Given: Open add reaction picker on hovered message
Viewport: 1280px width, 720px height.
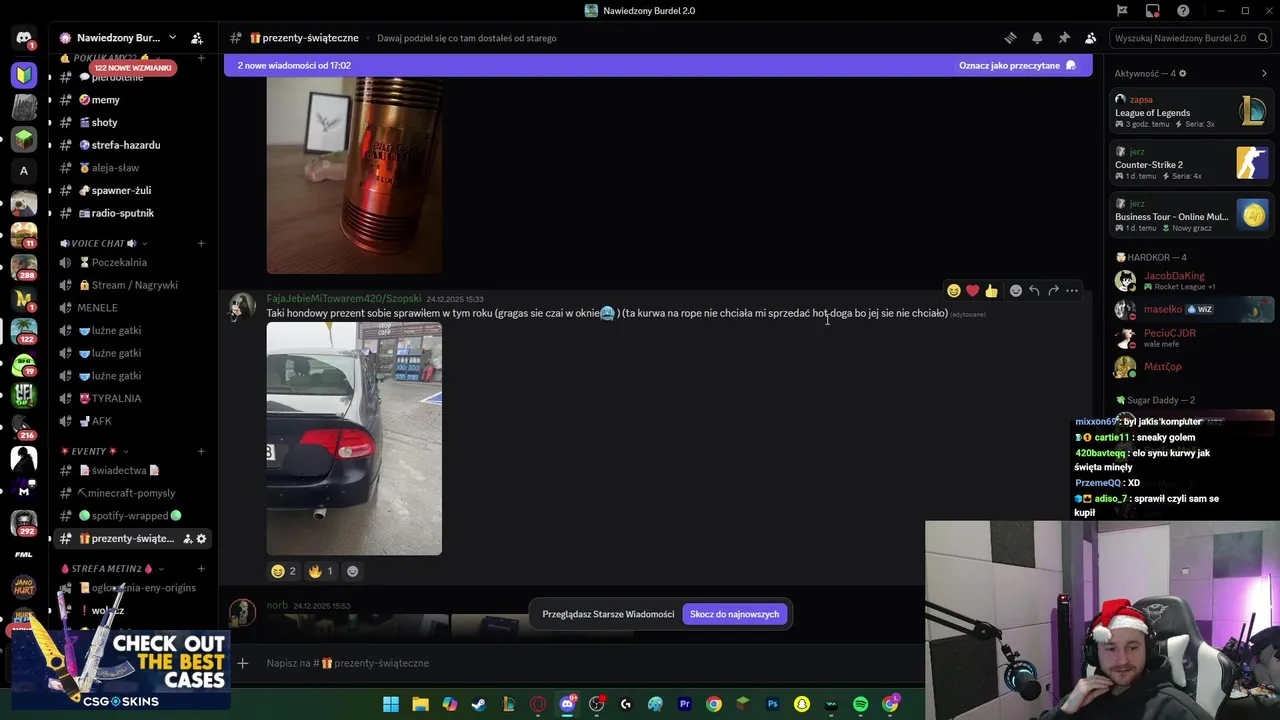Looking at the screenshot, I should (1016, 291).
